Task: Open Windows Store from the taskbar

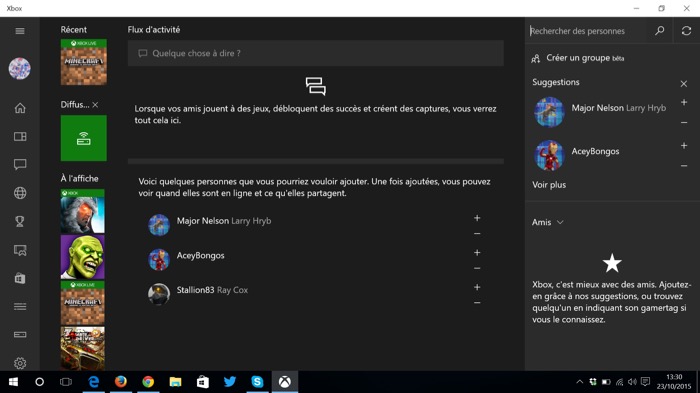Action: coord(203,382)
